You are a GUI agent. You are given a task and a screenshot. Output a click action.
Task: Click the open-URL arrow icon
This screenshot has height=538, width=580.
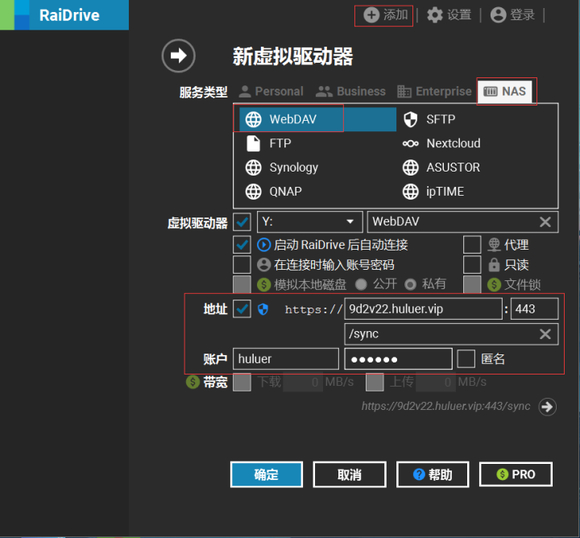pos(547,407)
